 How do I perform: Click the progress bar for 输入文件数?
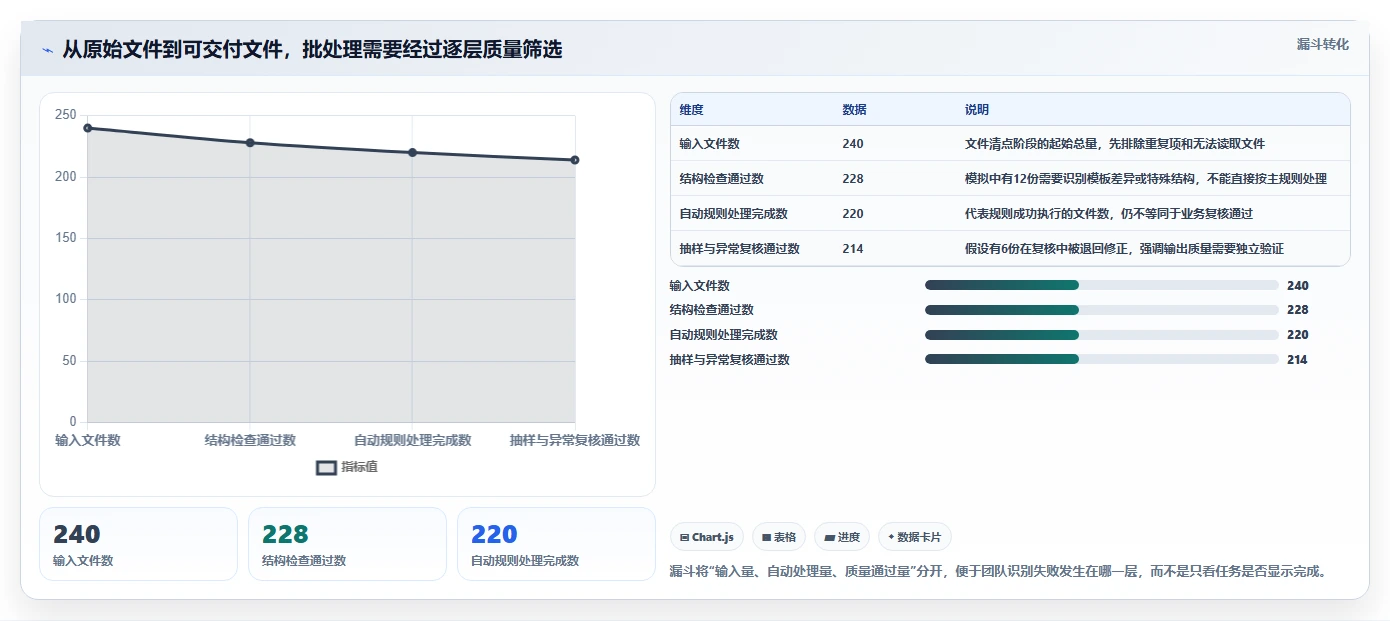pyautogui.click(x=1102, y=285)
